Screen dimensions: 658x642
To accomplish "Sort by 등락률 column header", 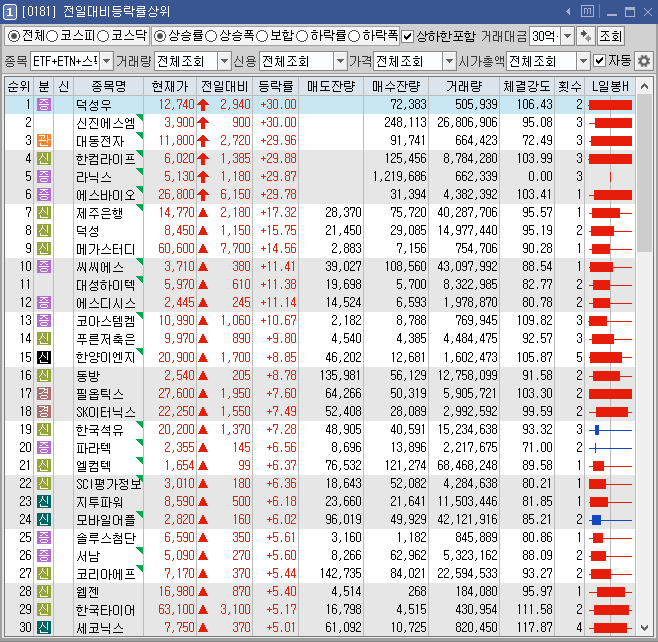I will (x=275, y=86).
